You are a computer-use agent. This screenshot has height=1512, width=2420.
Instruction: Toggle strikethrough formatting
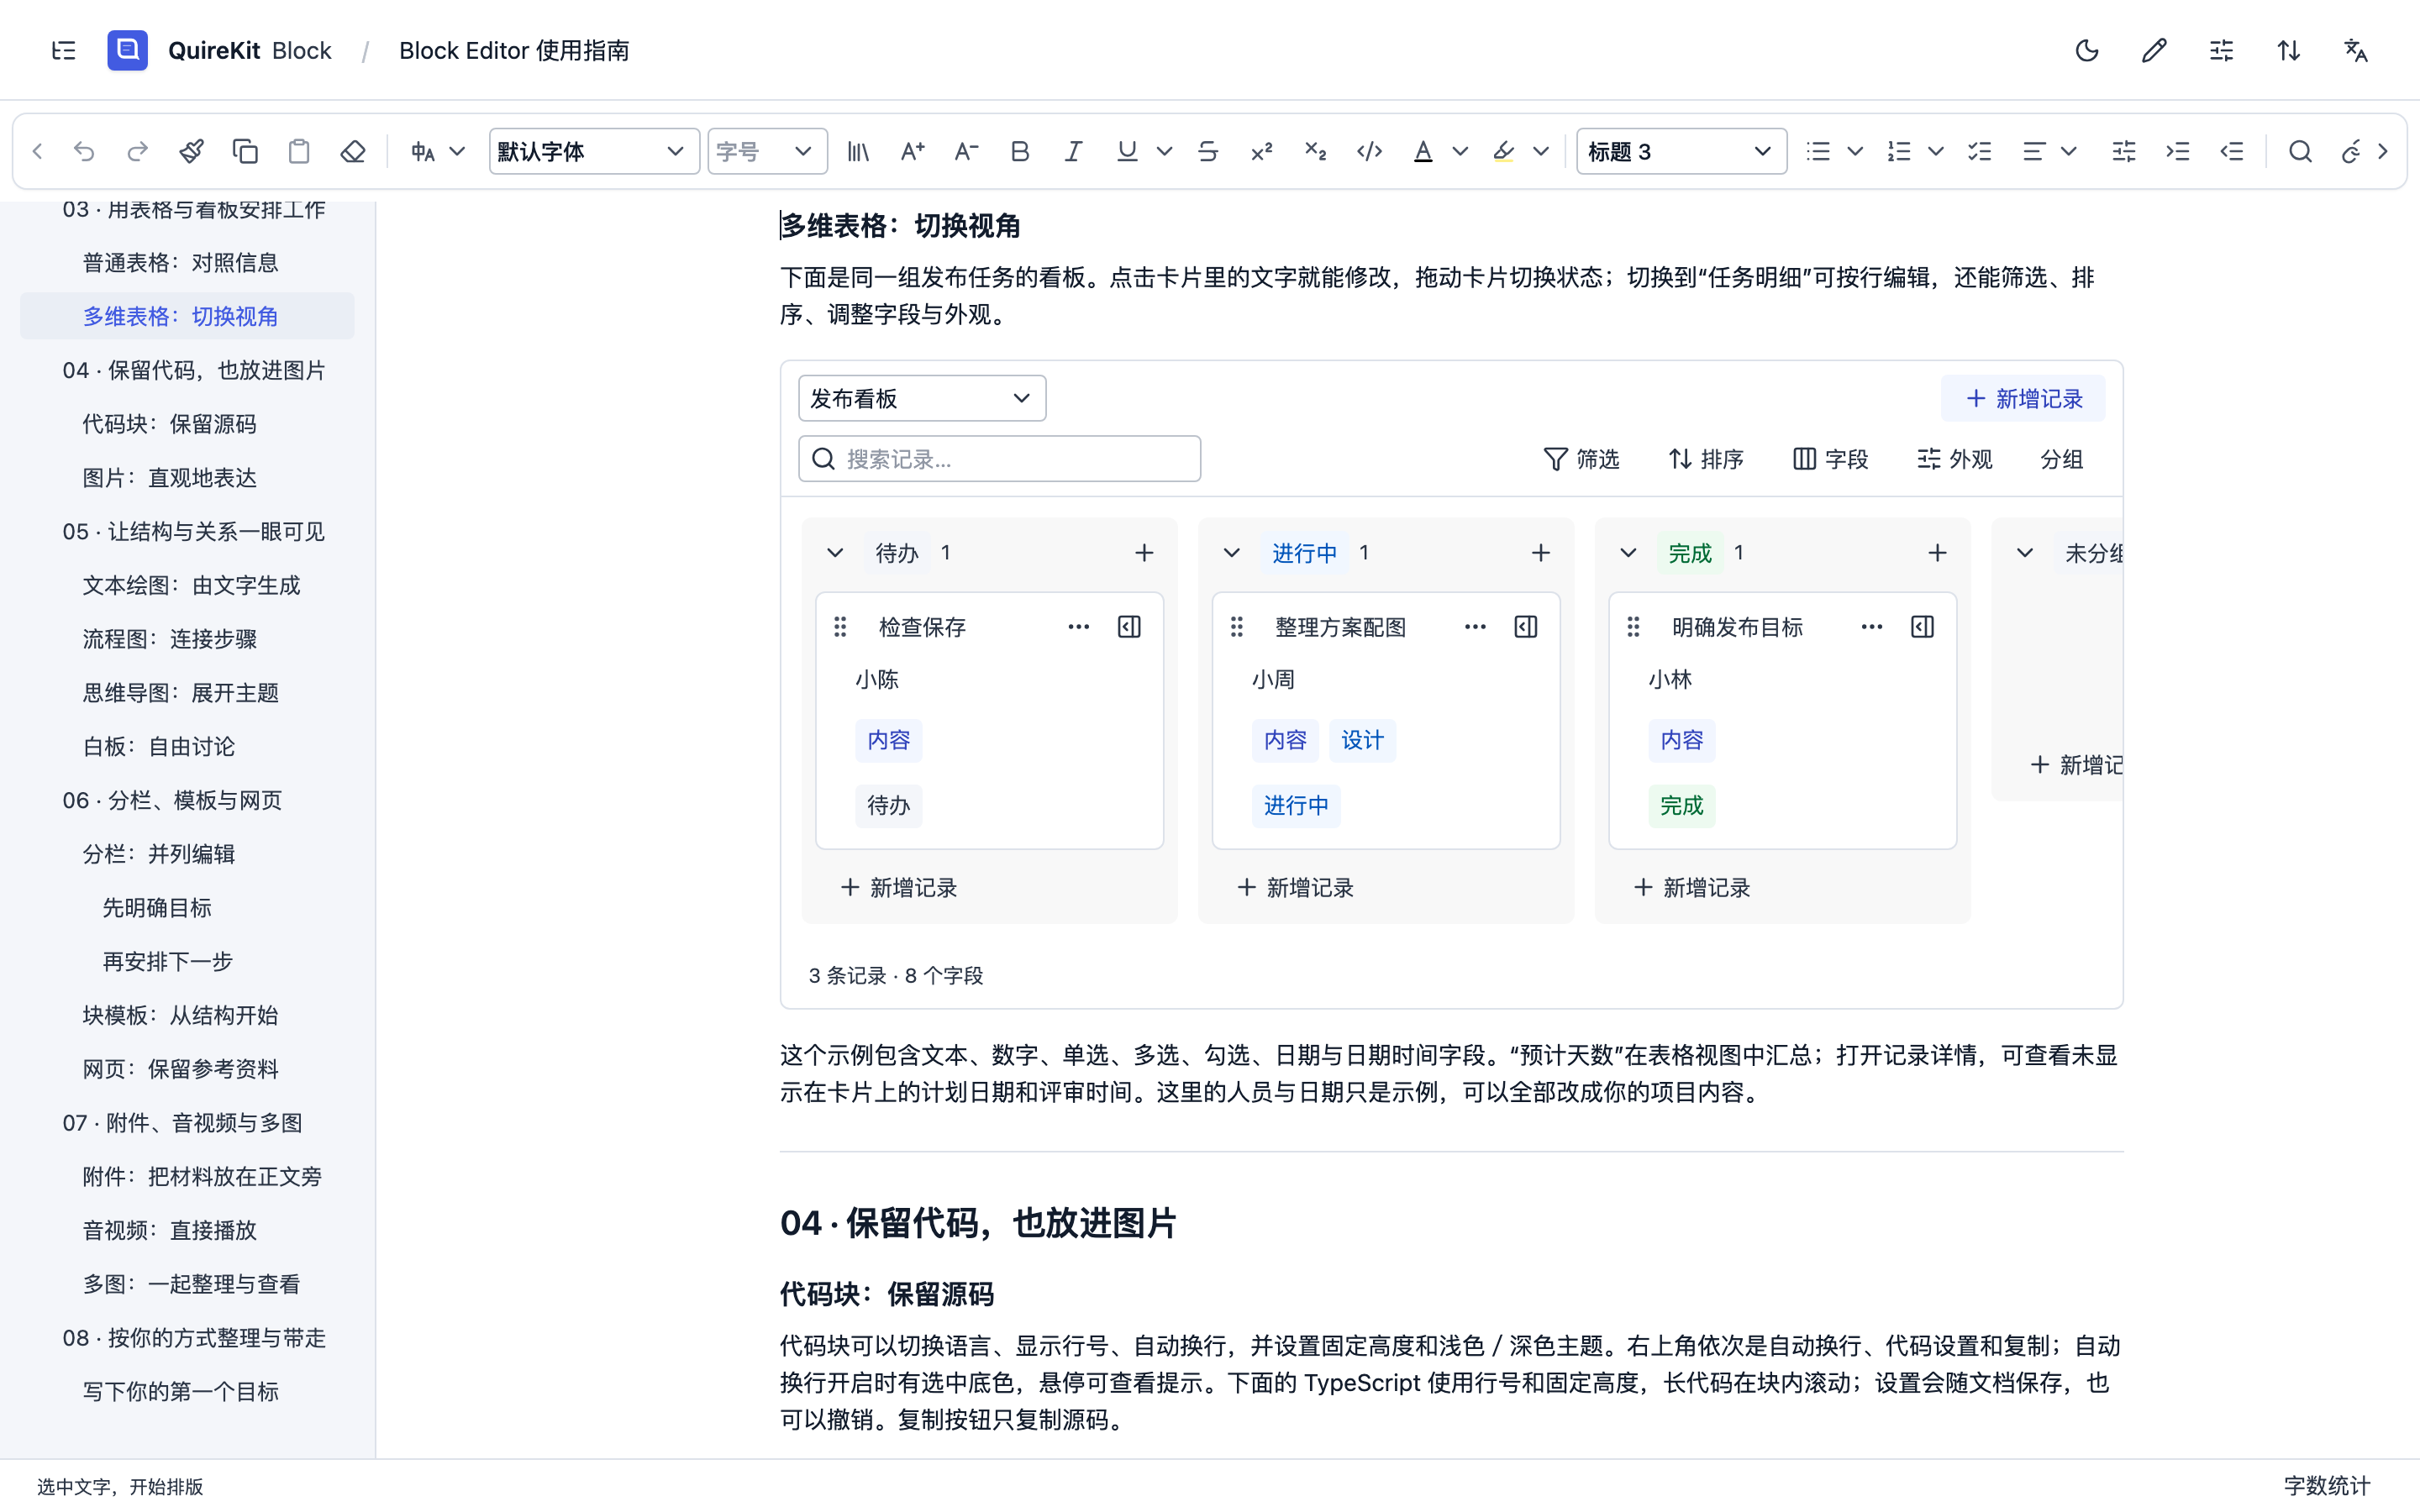tap(1208, 151)
